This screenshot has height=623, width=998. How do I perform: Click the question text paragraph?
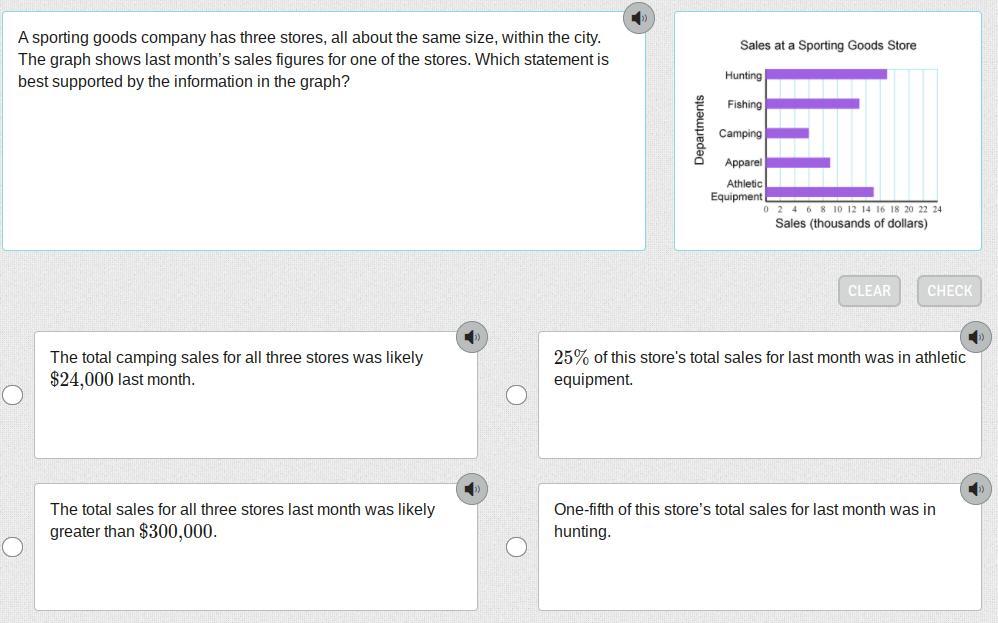pyautogui.click(x=313, y=59)
